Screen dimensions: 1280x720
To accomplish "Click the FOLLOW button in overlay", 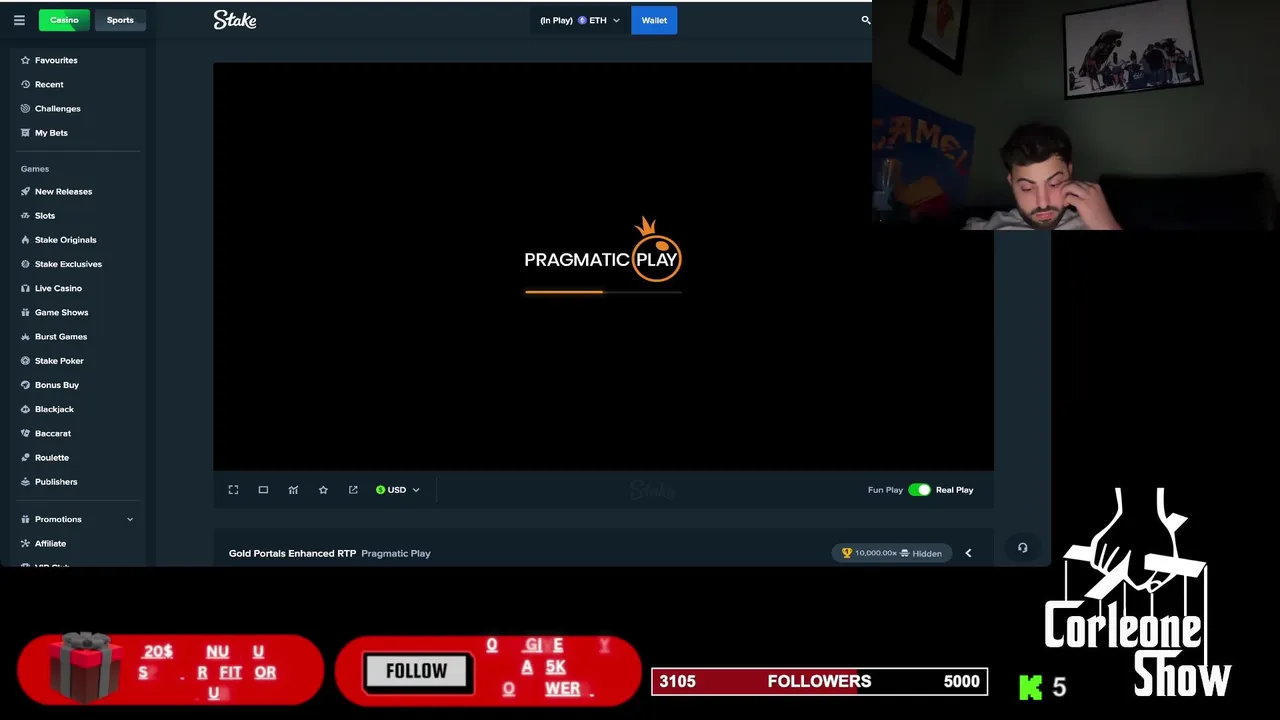I will click(417, 671).
